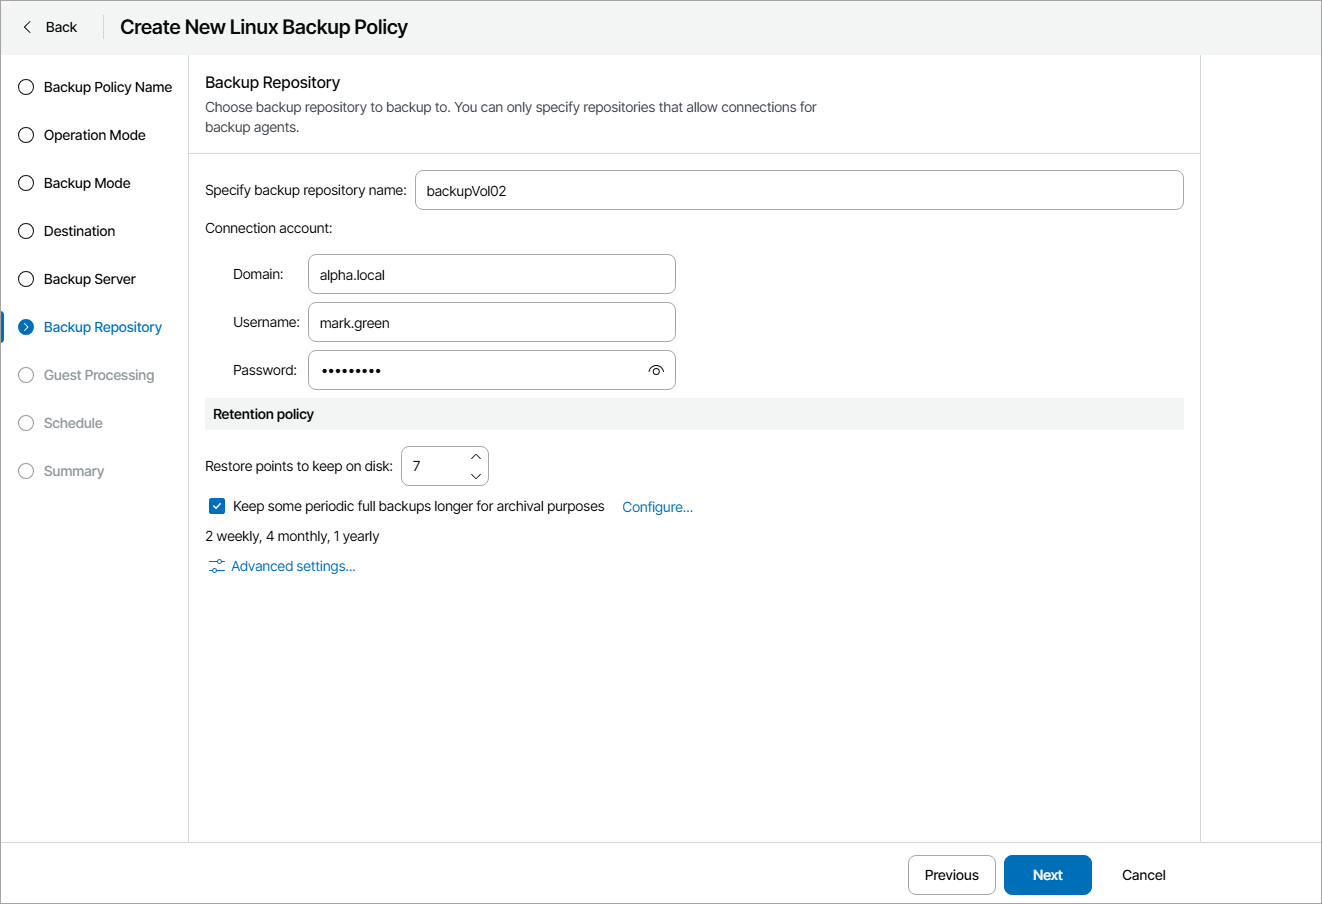Click the Backup Server step circle

[x=26, y=279]
